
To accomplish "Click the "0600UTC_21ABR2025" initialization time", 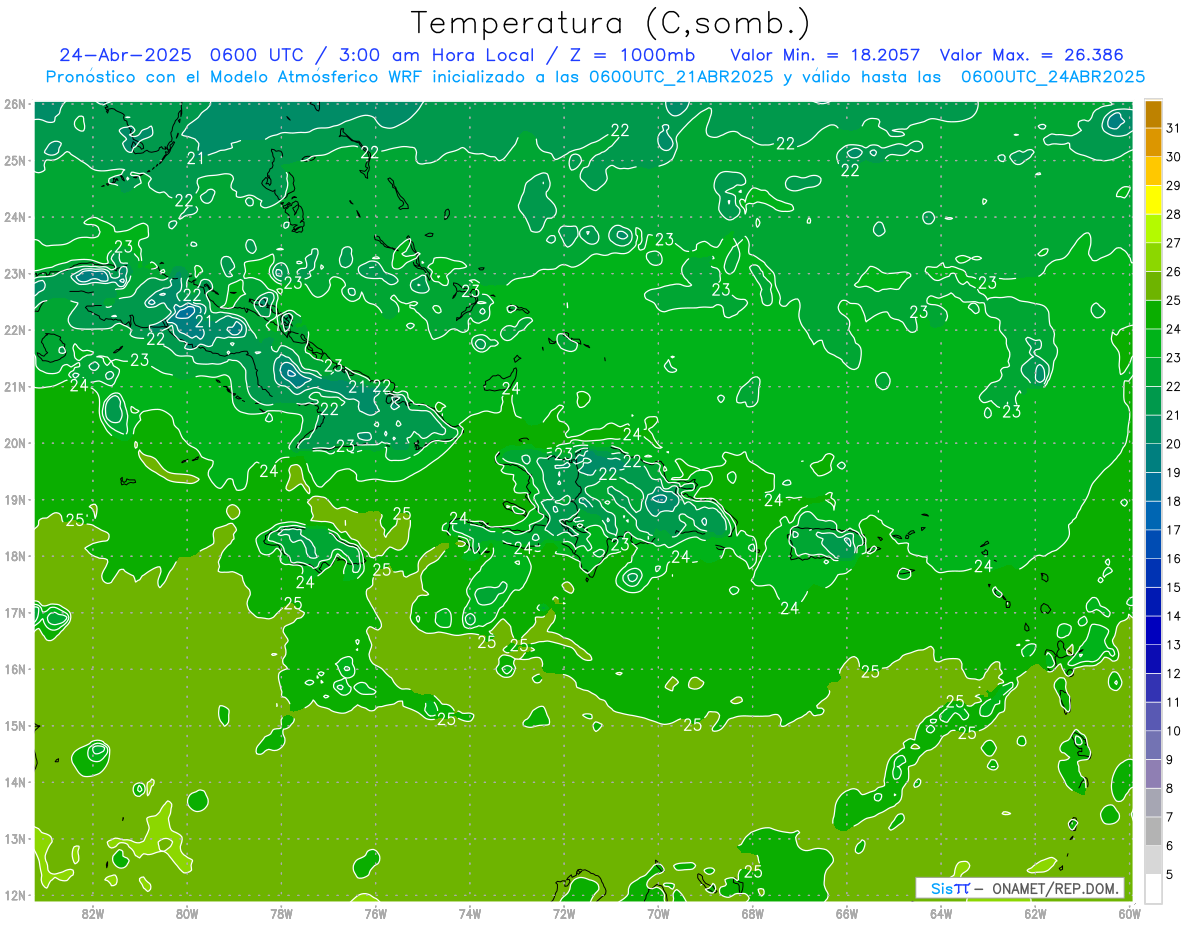I will pyautogui.click(x=681, y=77).
